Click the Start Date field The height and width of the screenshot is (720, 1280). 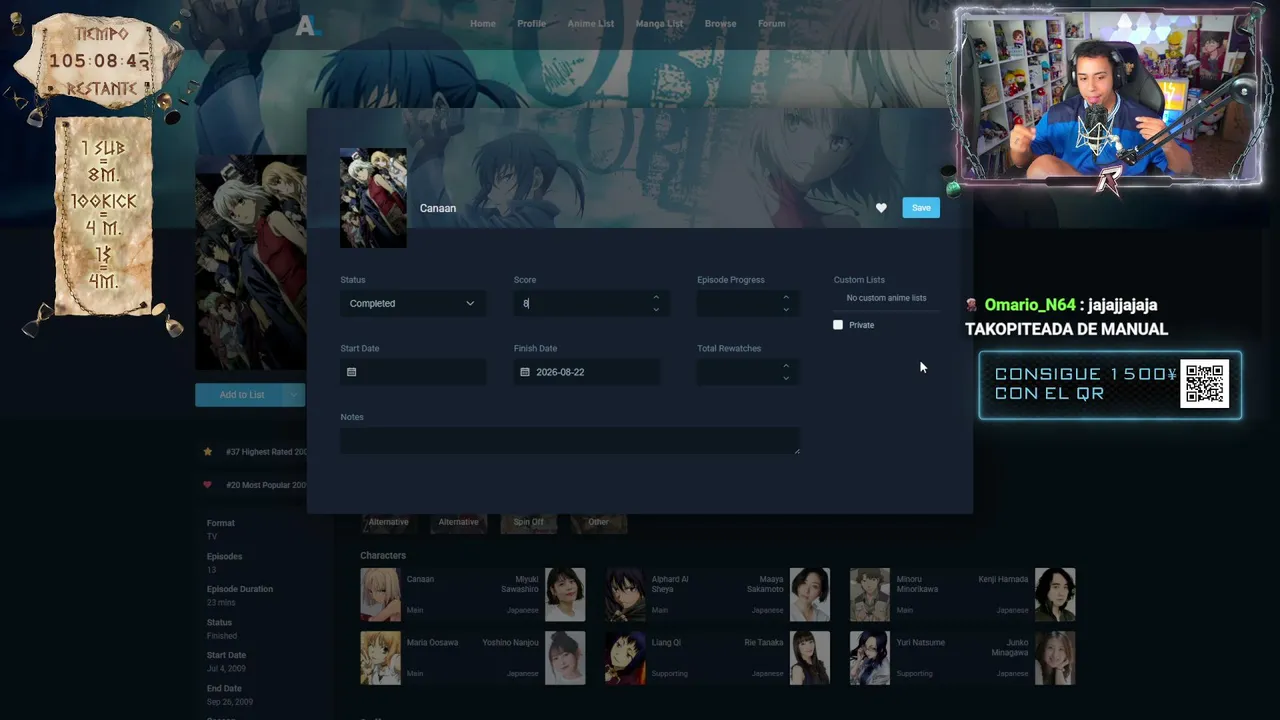tap(413, 372)
